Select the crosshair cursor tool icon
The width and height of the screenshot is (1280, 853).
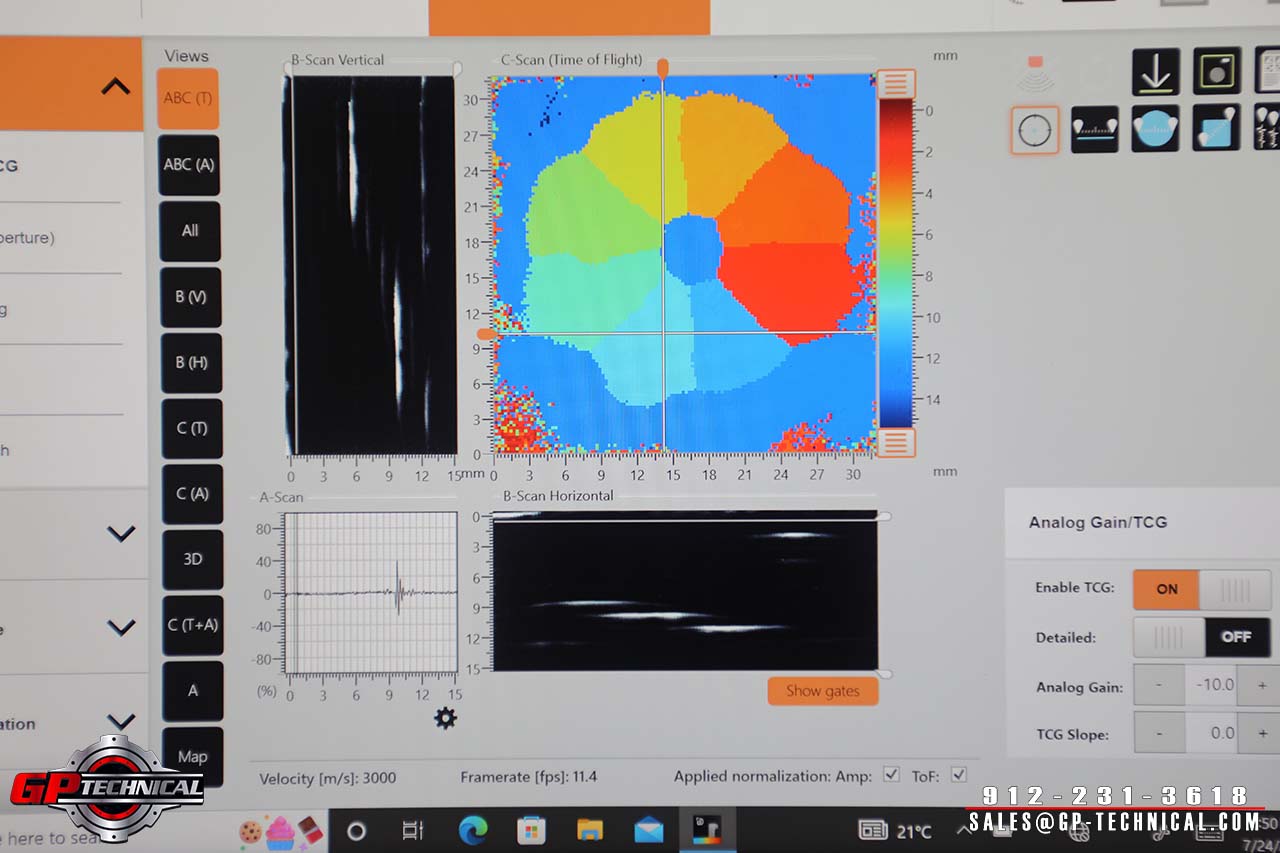(x=1034, y=130)
